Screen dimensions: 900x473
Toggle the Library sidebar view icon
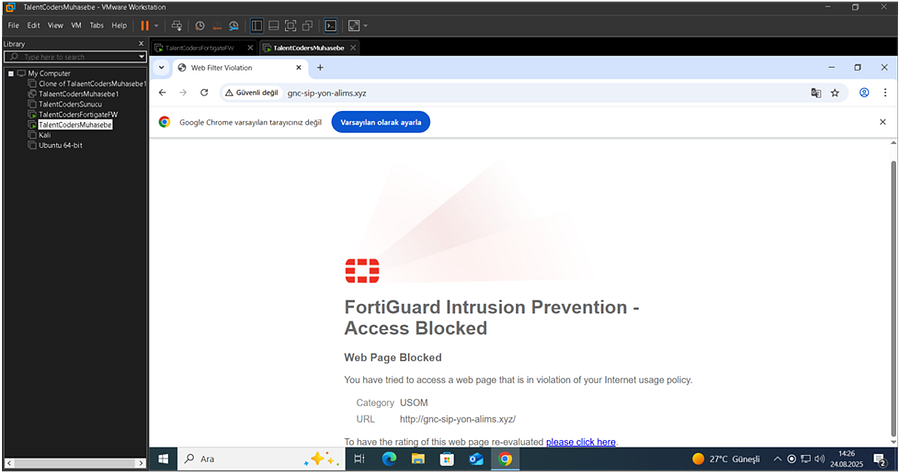(257, 25)
